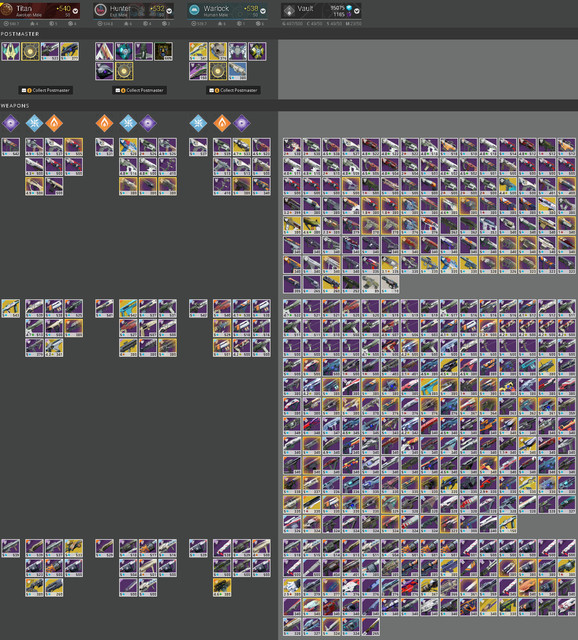This screenshot has width=578, height=640.
Task: Select Hunter's equipped energy weapon
Action: (104, 308)
